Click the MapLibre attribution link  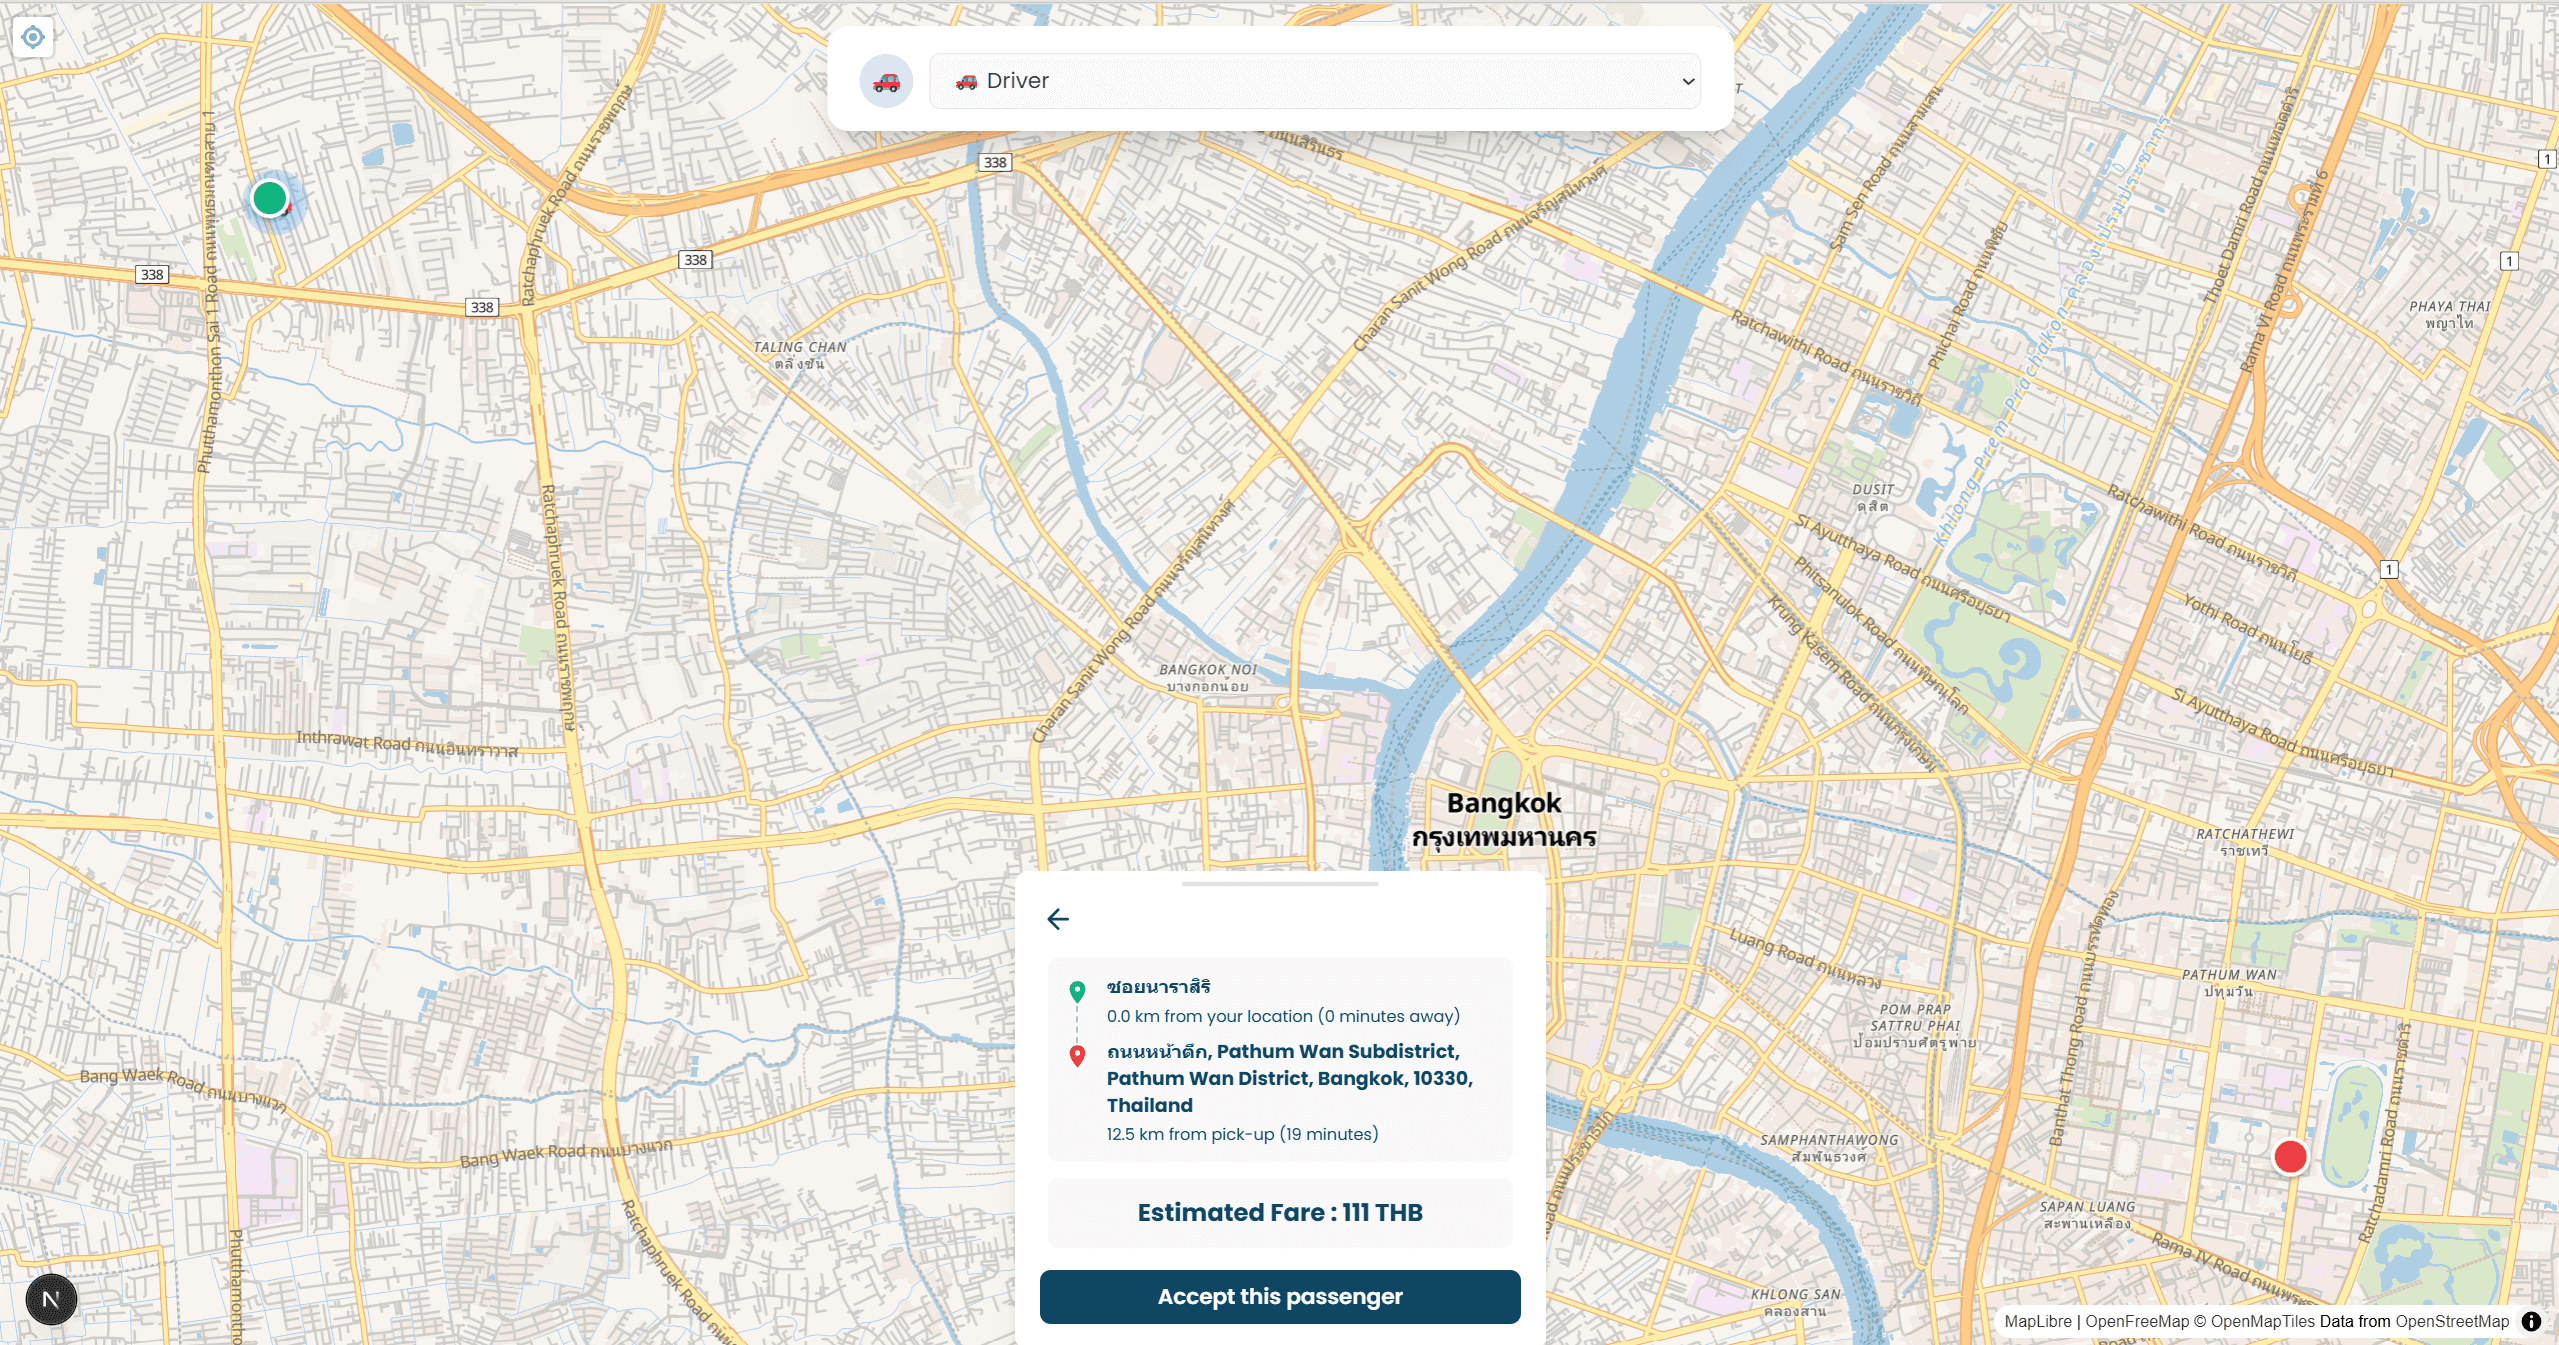coord(2038,1321)
